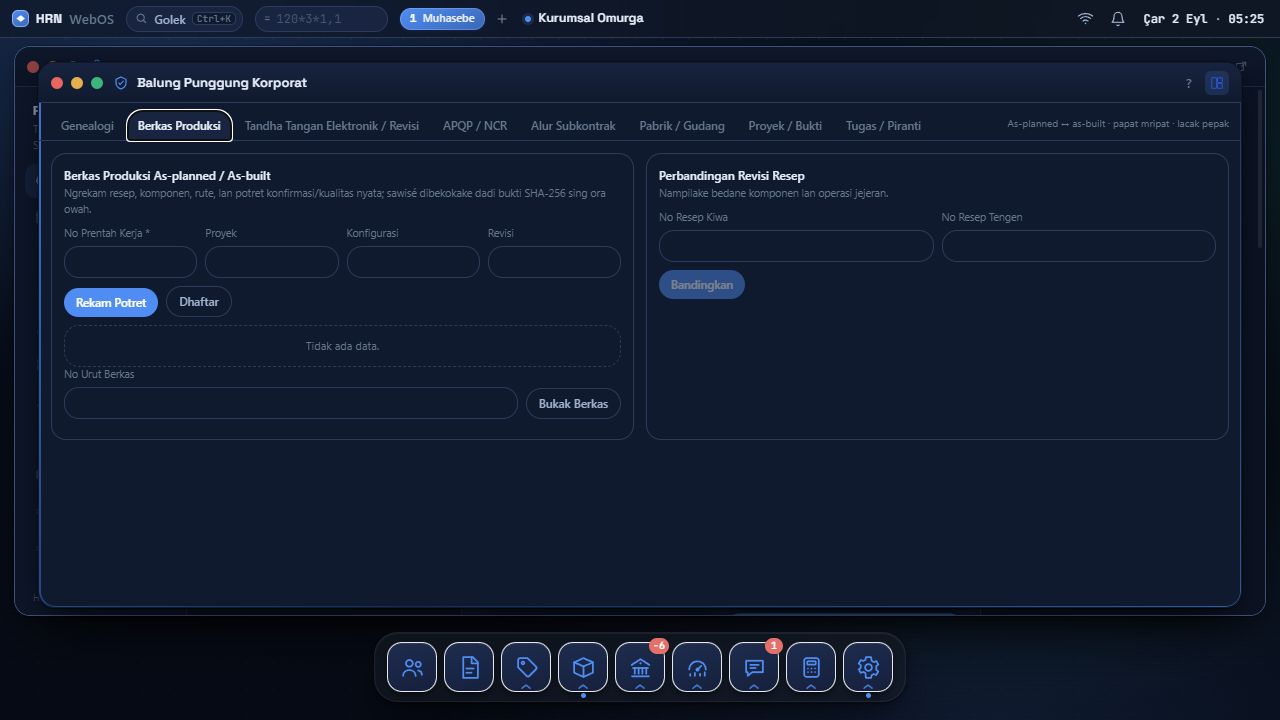Viewport: 1280px width, 720px height.
Task: Select the 1 Muhasebe workspace pill
Action: point(442,19)
